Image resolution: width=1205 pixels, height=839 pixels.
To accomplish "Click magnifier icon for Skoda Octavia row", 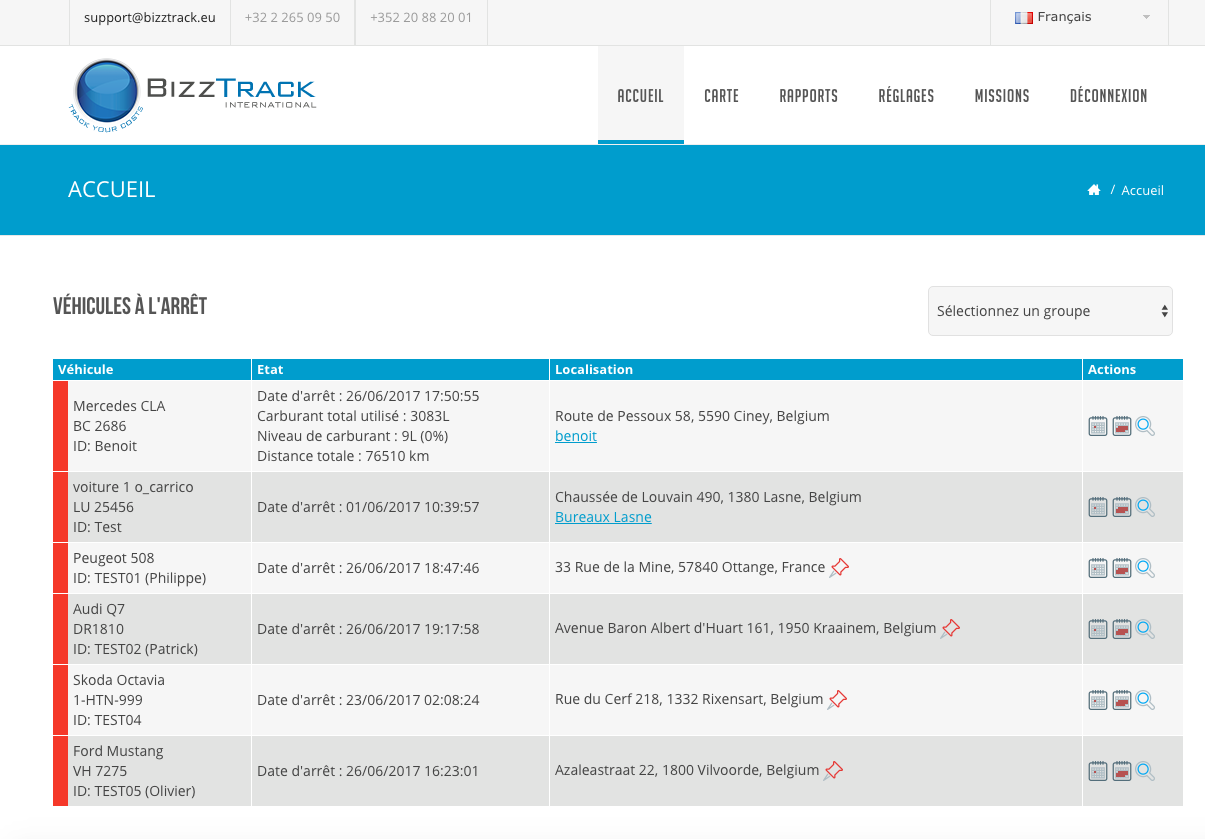I will (1146, 701).
